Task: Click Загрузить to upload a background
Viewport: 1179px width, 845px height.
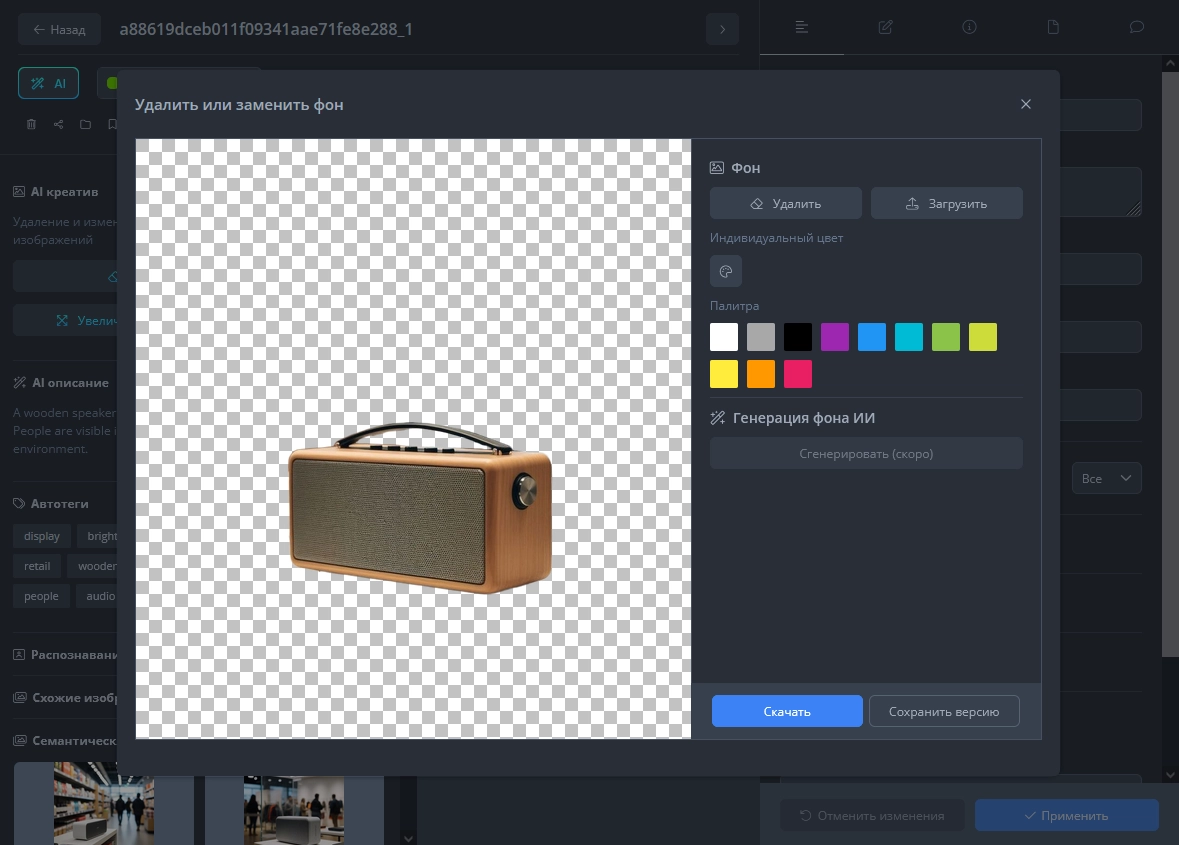Action: click(946, 203)
